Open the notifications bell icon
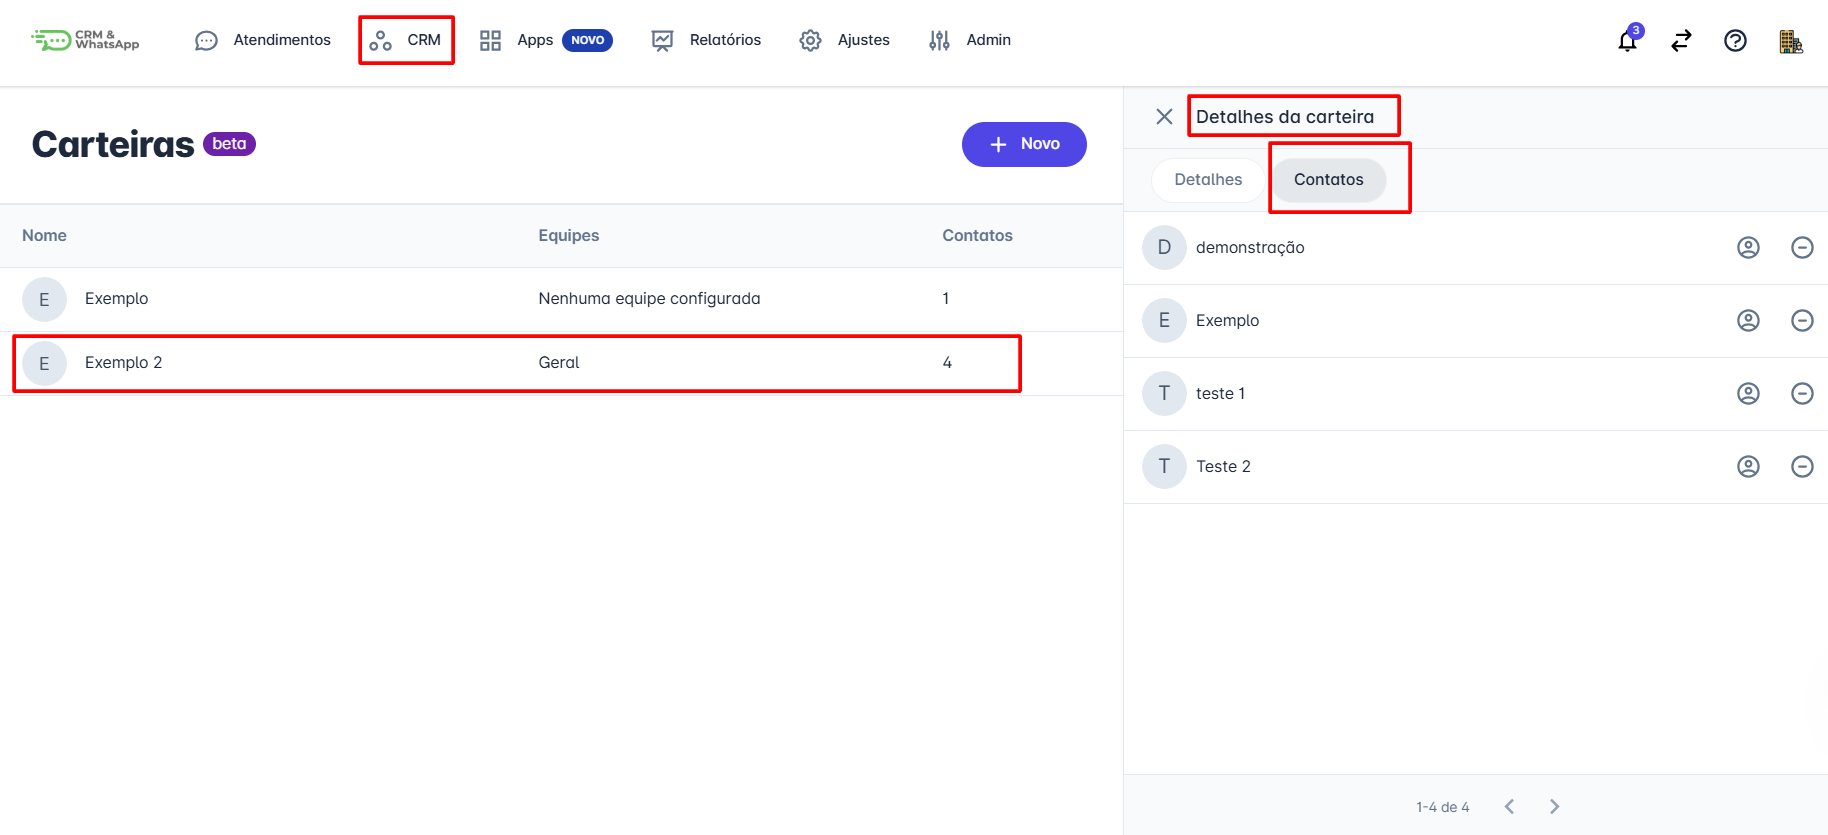Viewport: 1828px width, 835px height. 1627,41
